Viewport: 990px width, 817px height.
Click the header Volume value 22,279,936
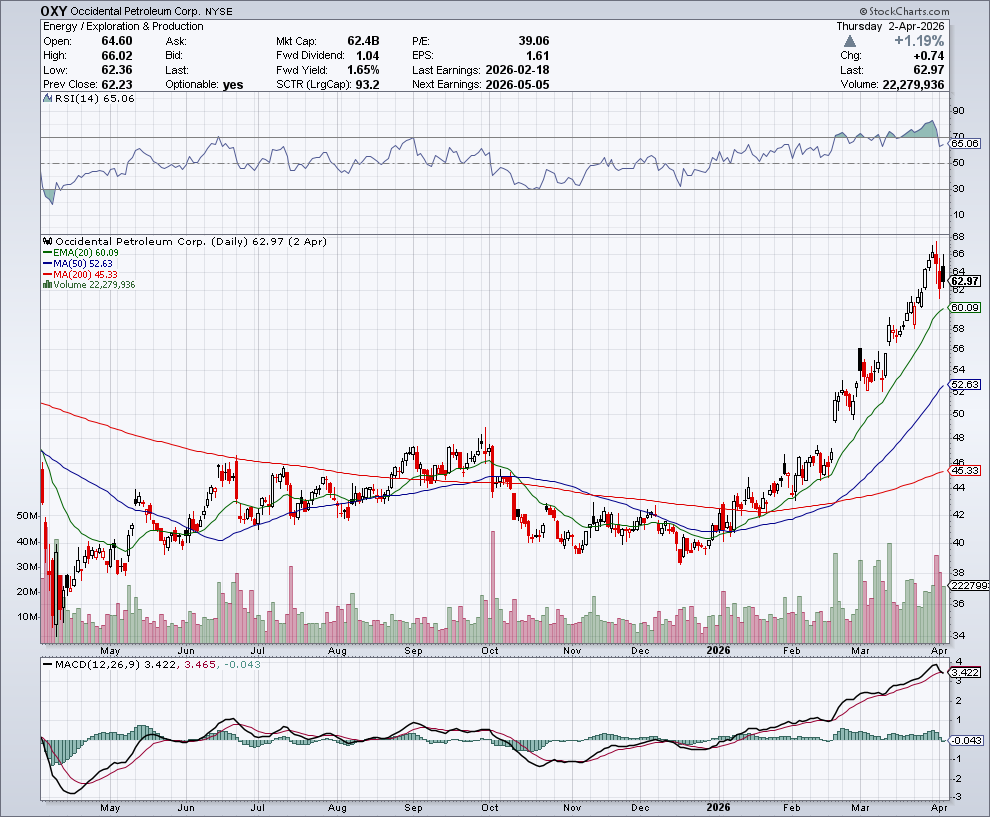pos(913,85)
